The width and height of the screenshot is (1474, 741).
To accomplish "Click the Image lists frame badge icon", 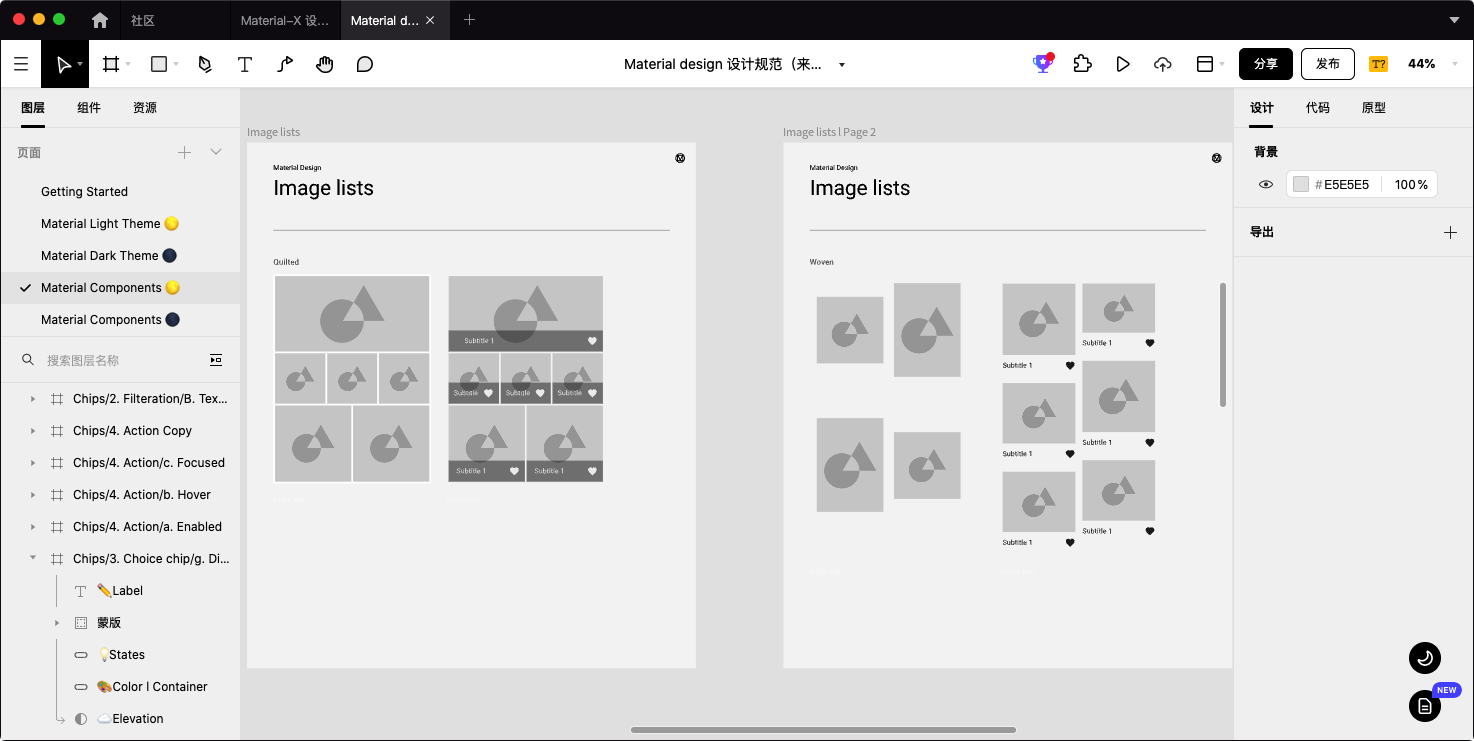I will (680, 158).
